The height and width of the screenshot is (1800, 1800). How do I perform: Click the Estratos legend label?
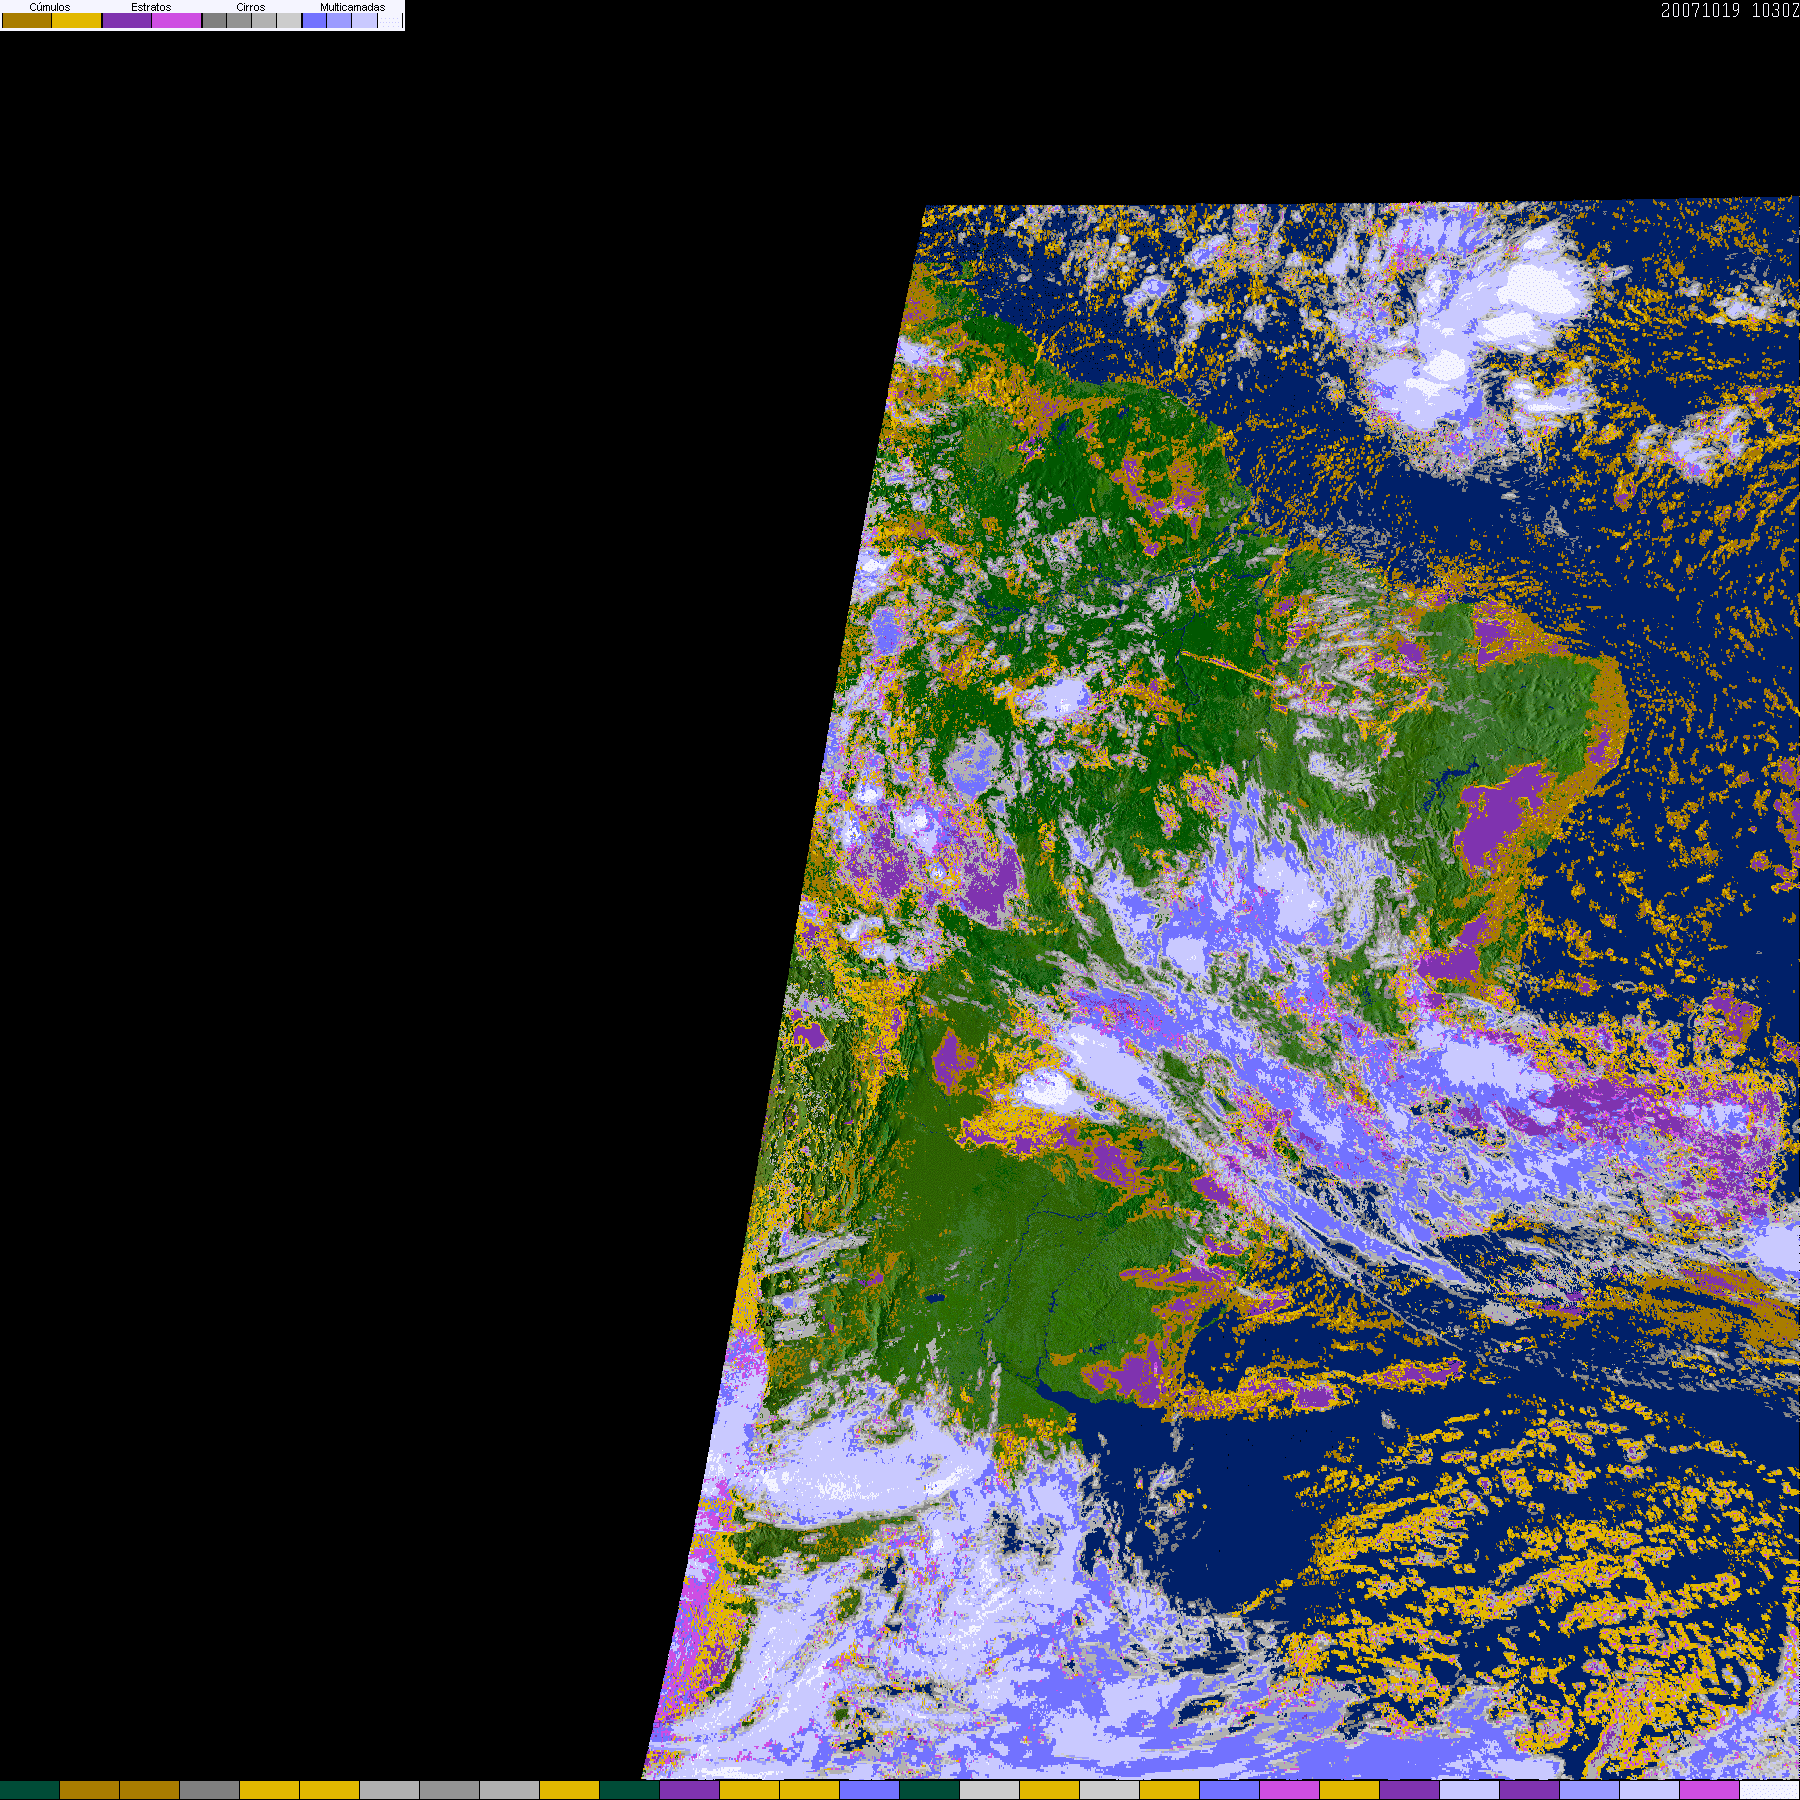(x=151, y=7)
